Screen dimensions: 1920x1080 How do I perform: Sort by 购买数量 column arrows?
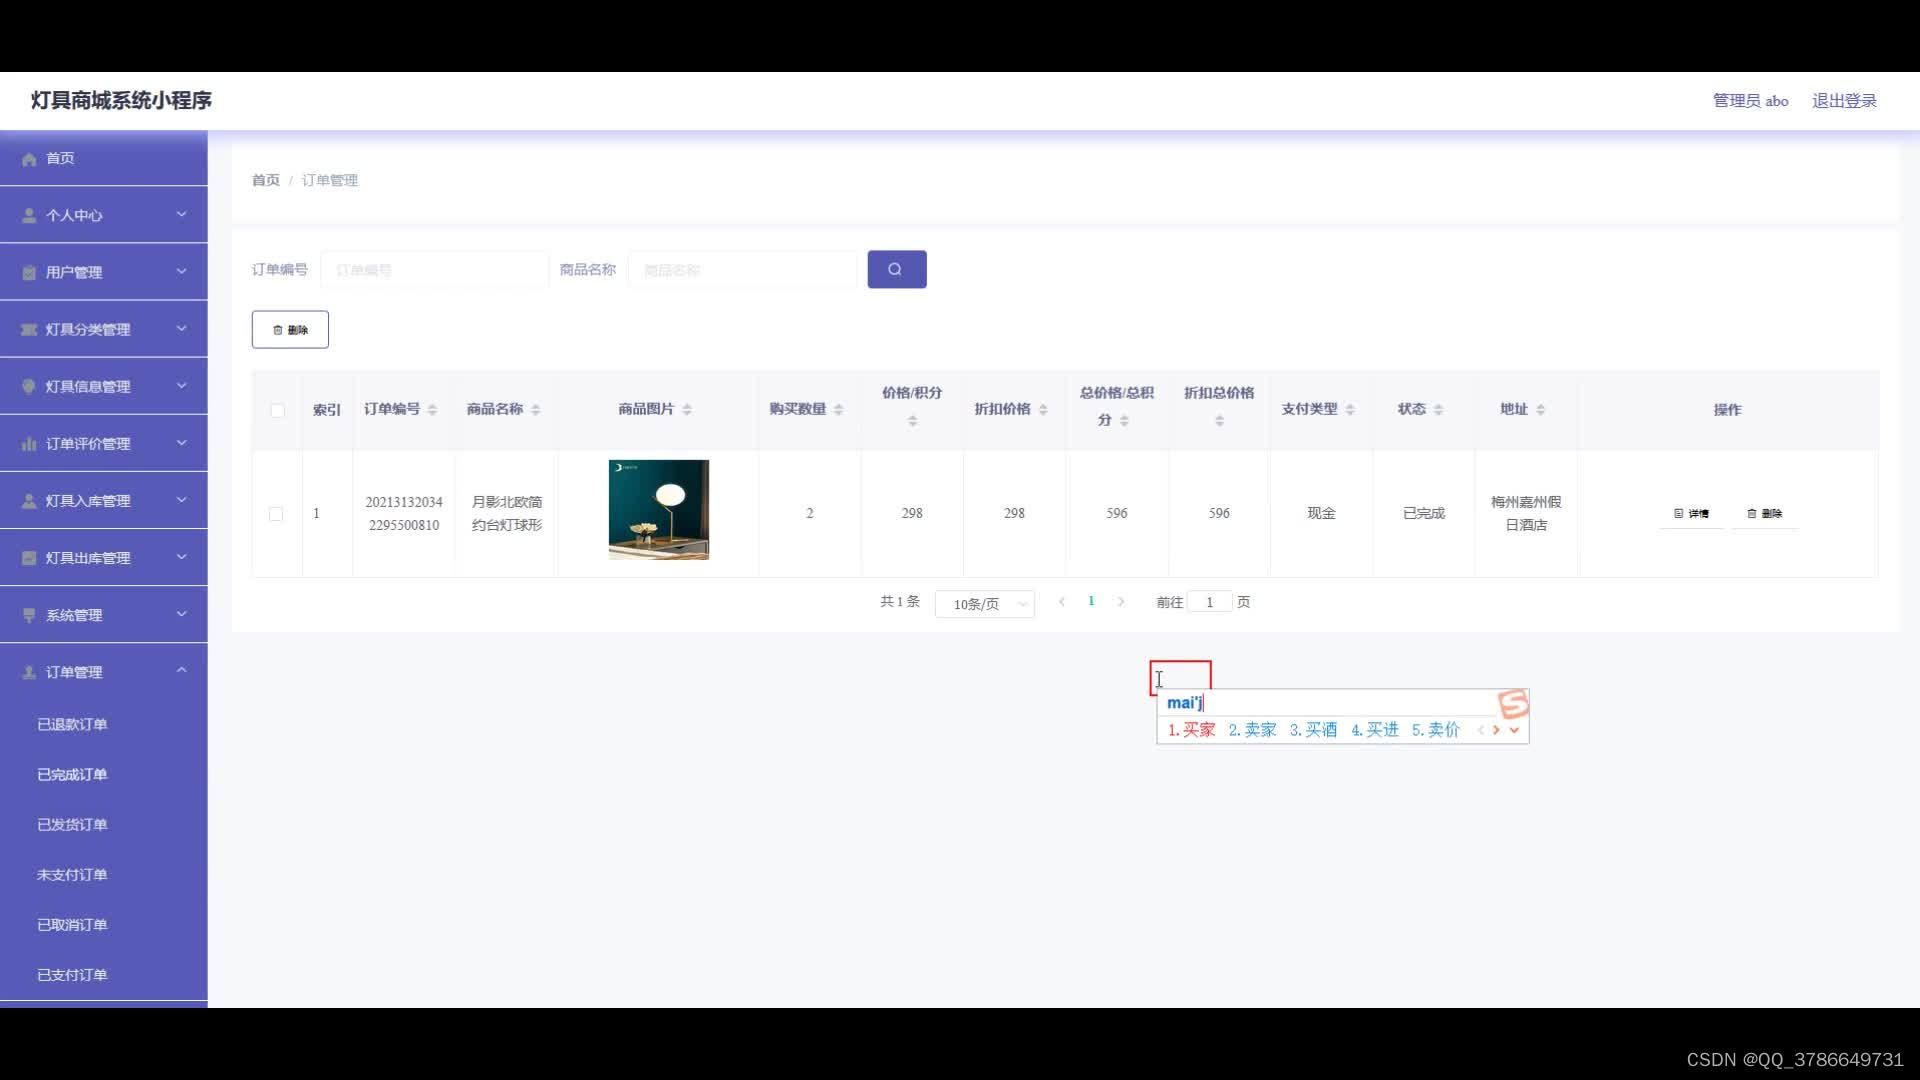(x=838, y=410)
